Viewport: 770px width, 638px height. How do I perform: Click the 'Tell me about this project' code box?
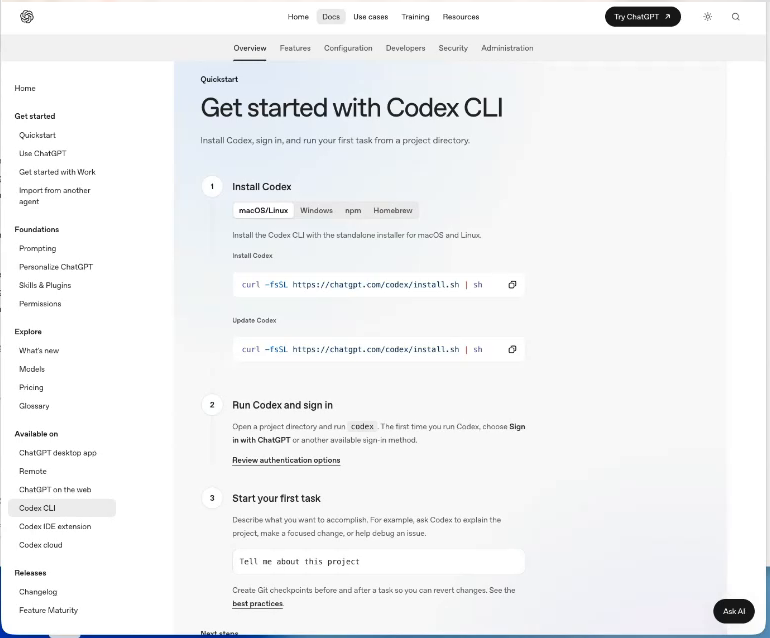coord(379,561)
